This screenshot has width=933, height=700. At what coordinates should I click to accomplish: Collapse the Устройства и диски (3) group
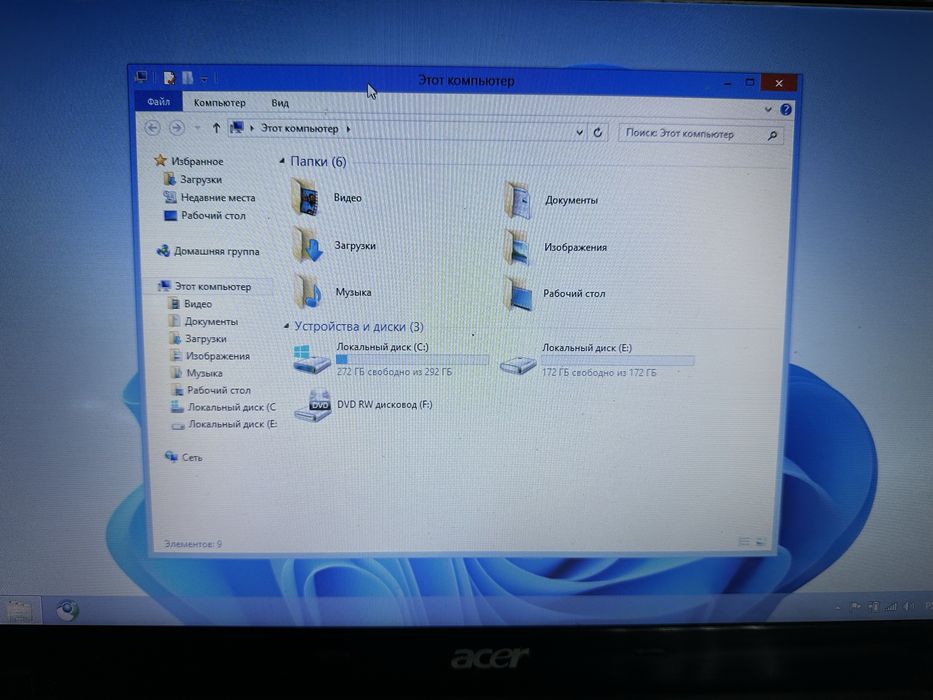pyautogui.click(x=286, y=326)
